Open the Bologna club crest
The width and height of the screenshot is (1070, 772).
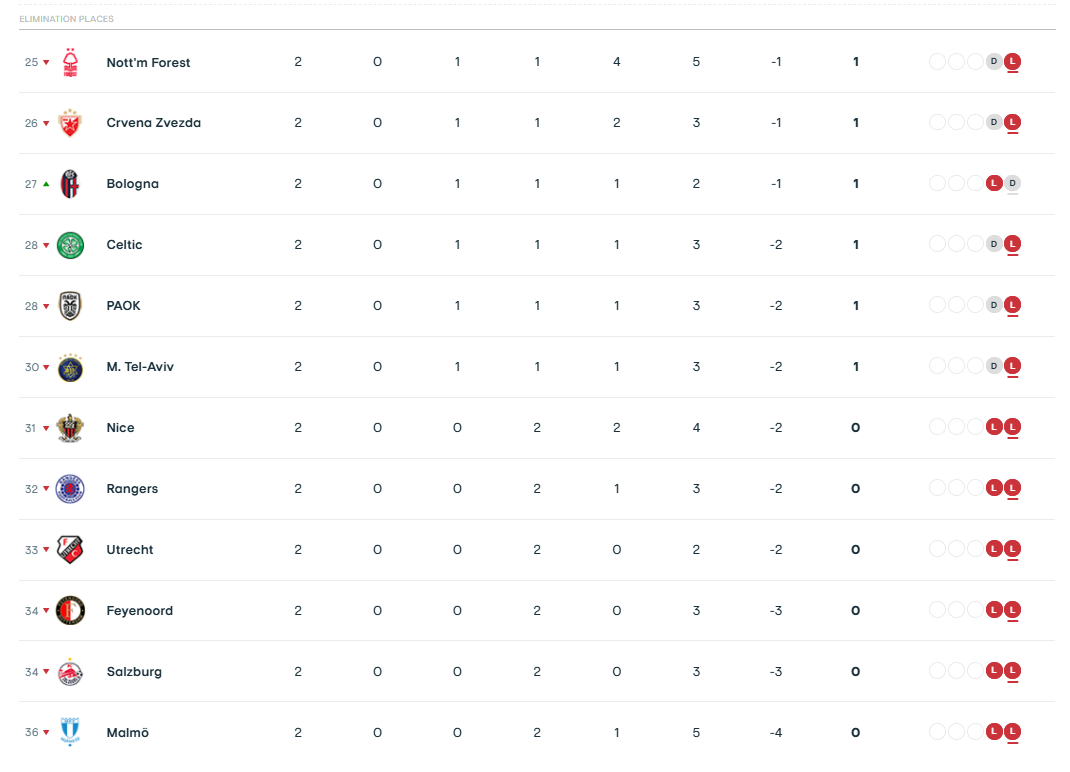(x=70, y=184)
